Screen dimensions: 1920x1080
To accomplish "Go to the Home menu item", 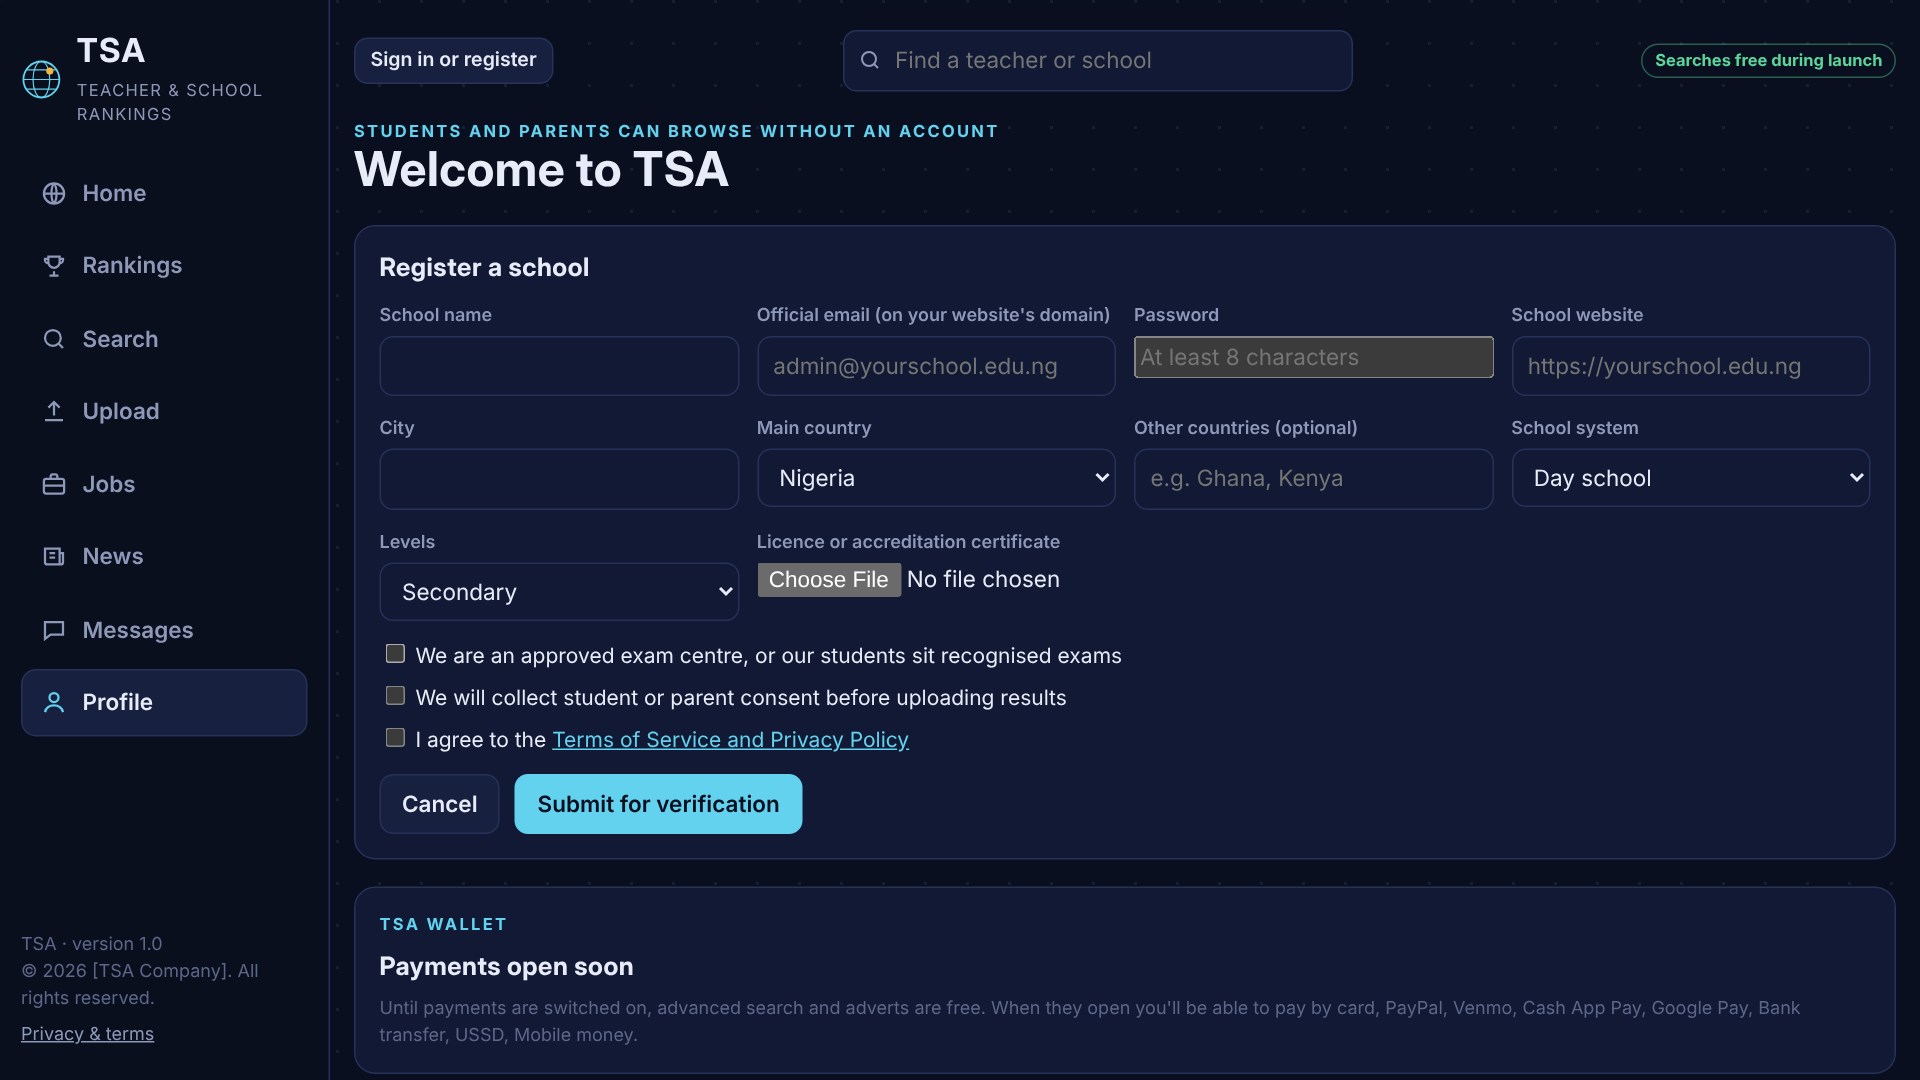I will 164,193.
